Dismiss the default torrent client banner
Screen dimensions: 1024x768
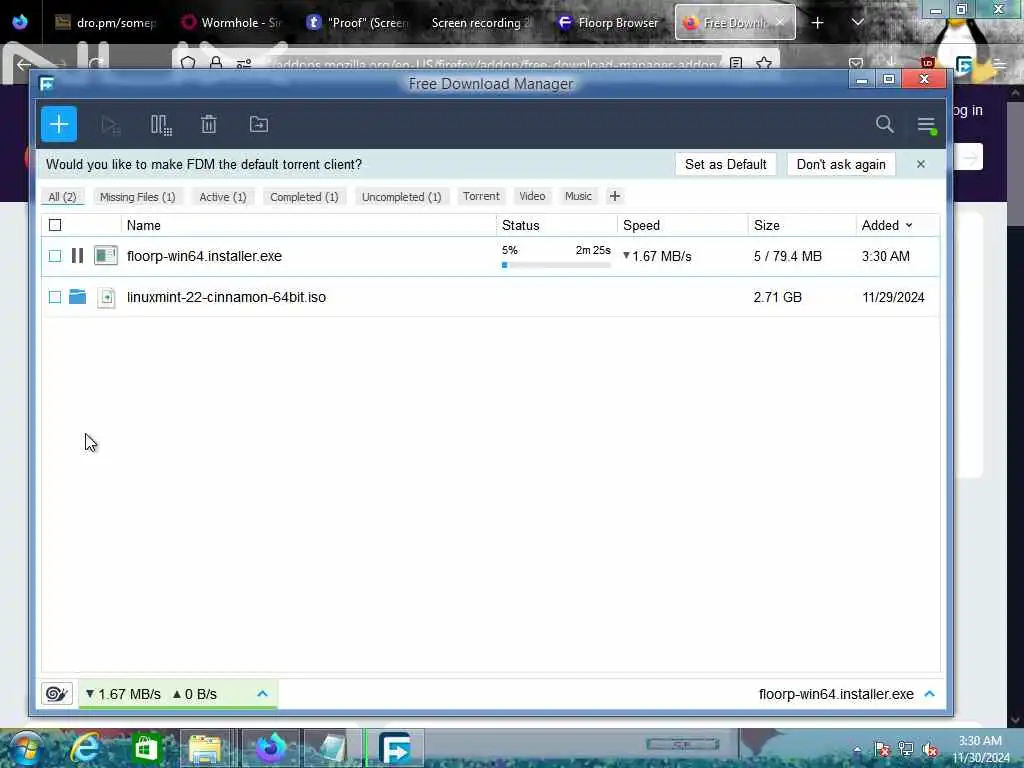click(x=921, y=164)
